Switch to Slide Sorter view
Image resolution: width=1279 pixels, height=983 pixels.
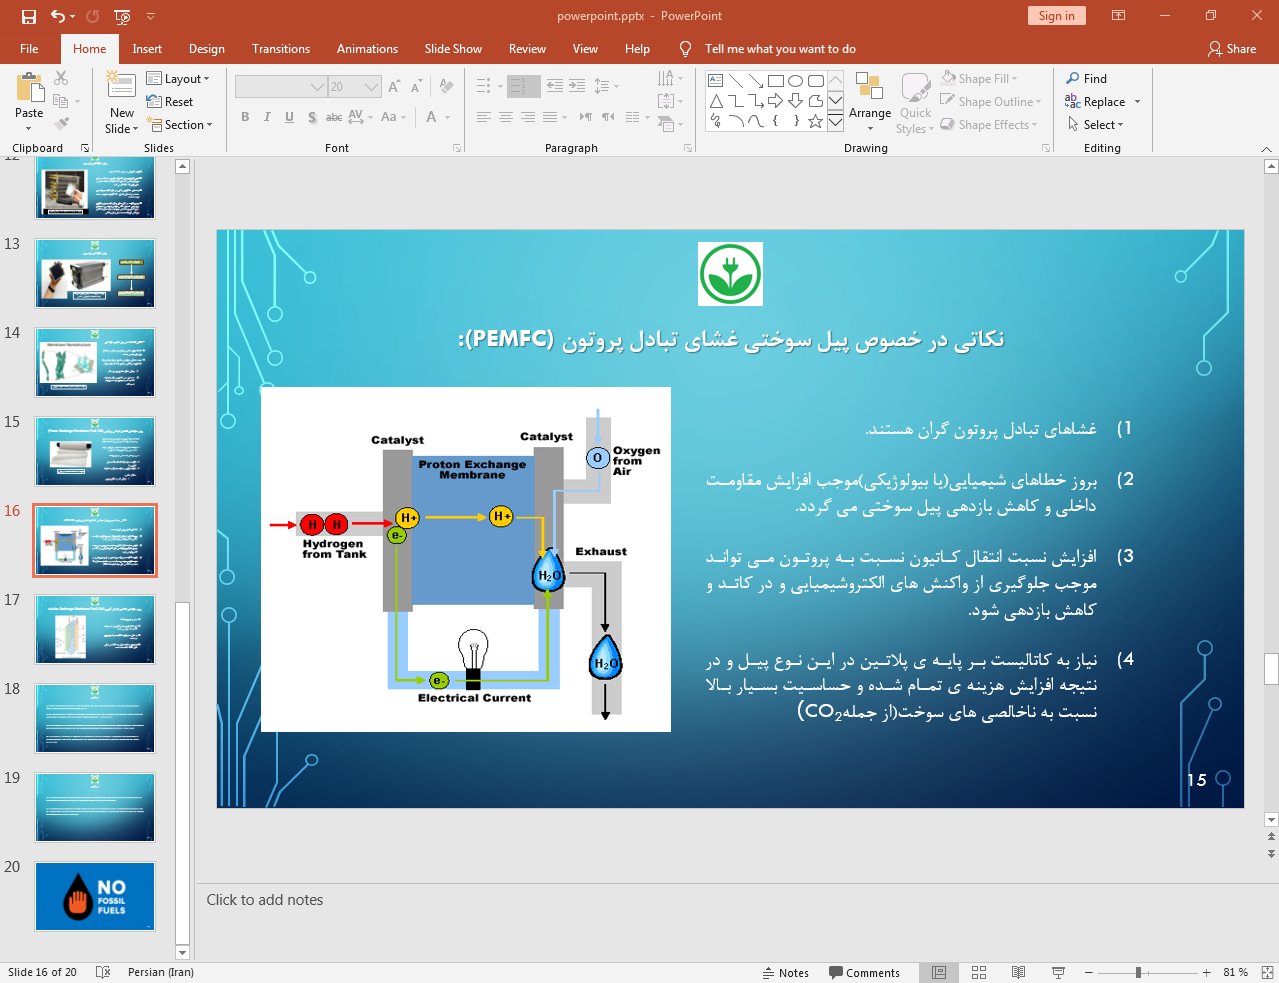(979, 972)
